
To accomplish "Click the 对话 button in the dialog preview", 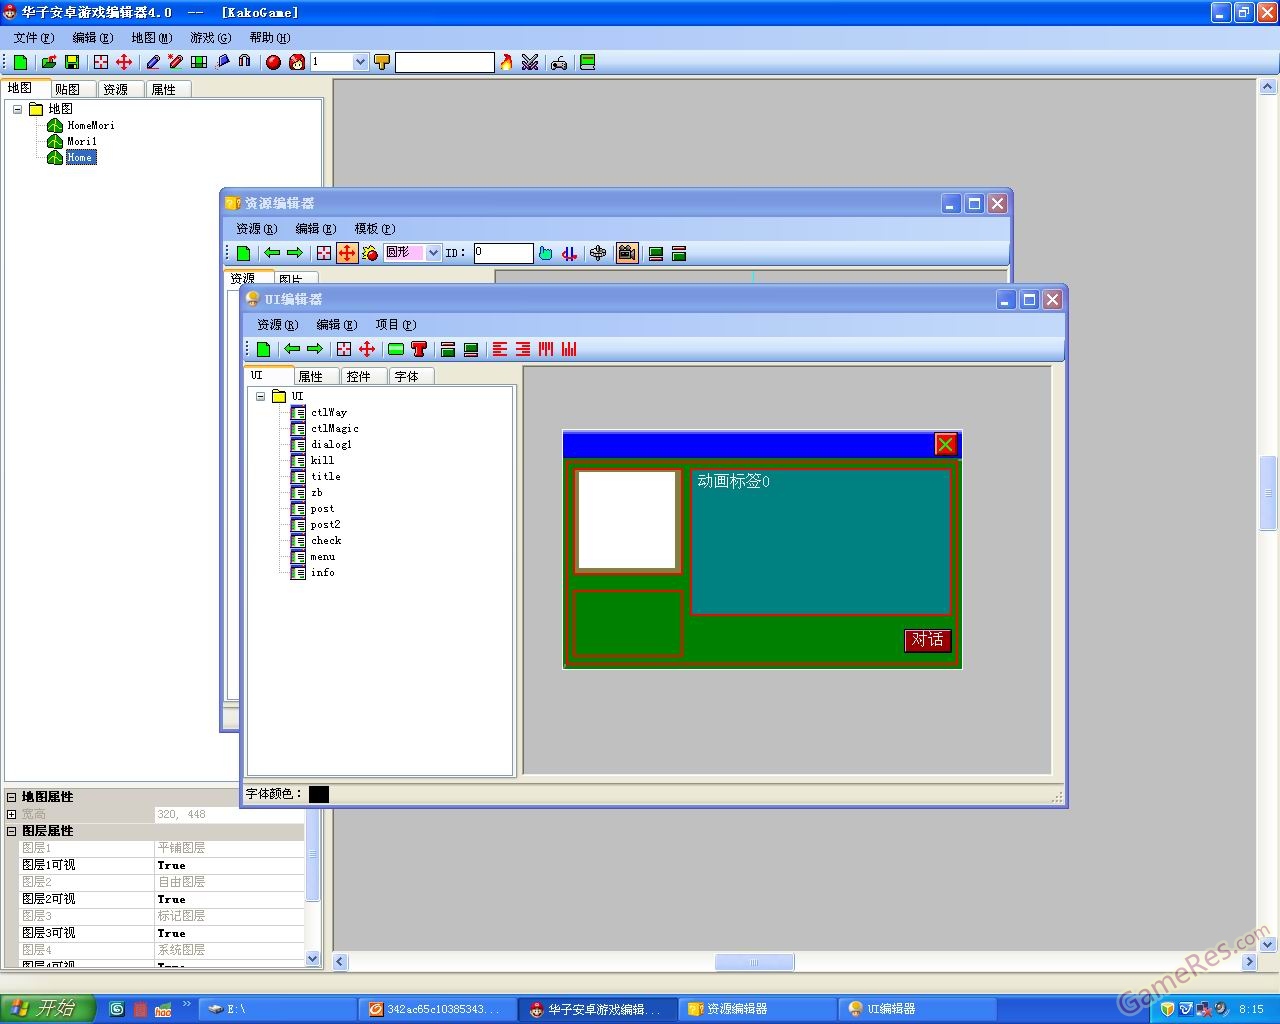I will (927, 639).
